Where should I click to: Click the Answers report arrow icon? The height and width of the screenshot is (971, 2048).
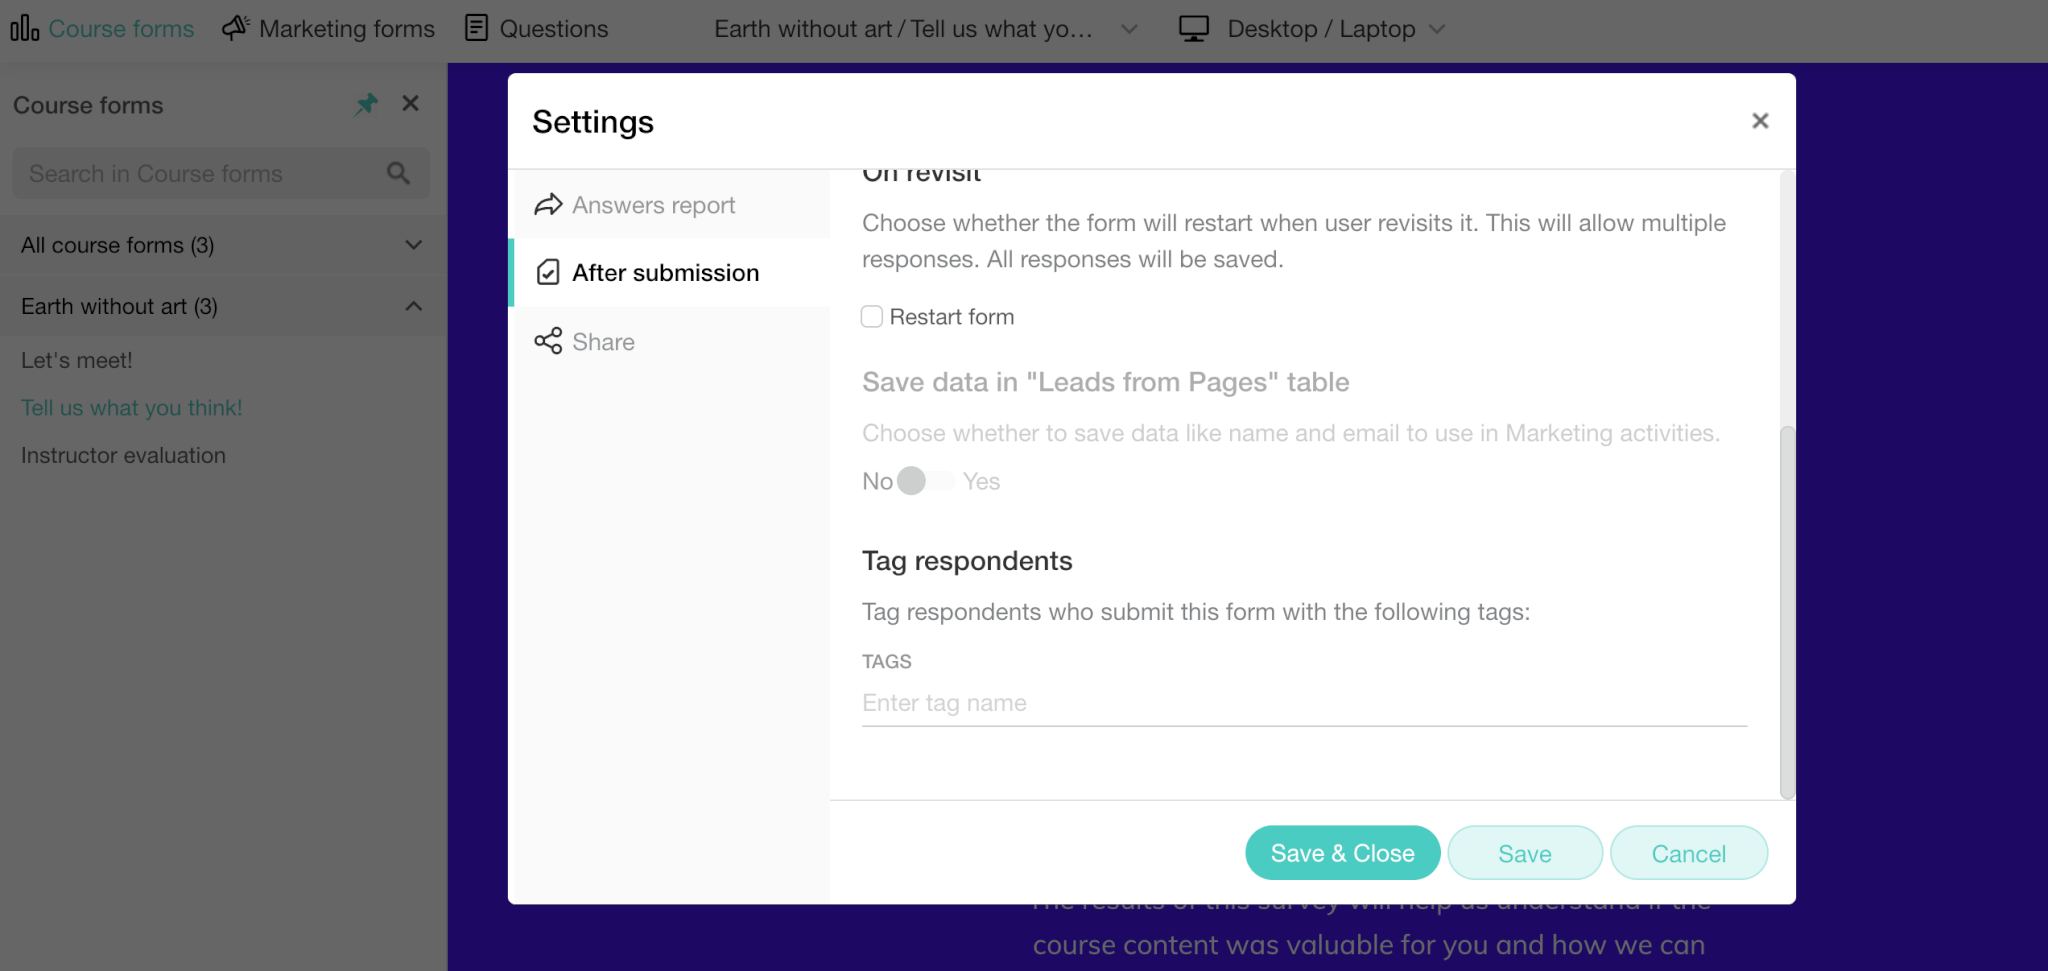(547, 204)
